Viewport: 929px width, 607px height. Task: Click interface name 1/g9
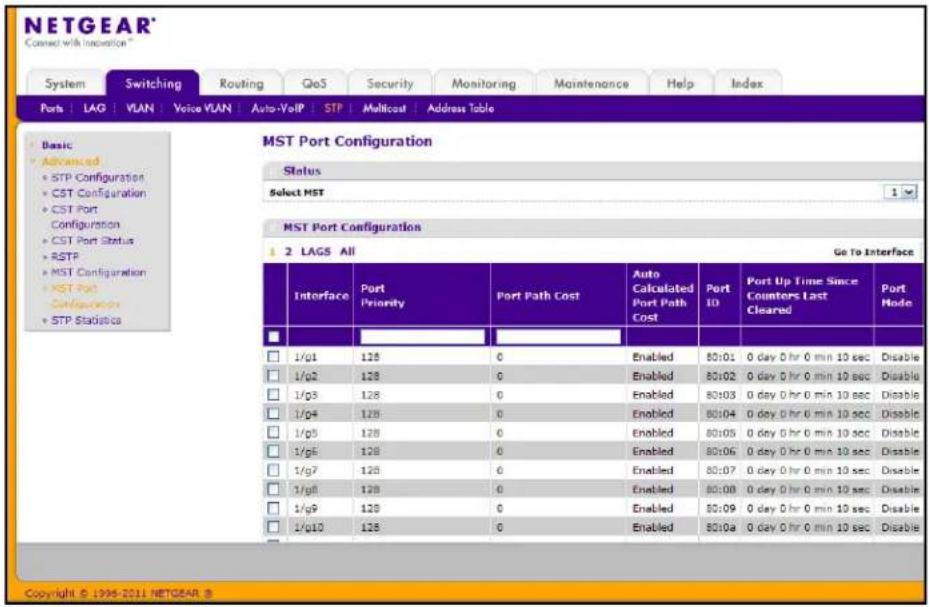306,508
